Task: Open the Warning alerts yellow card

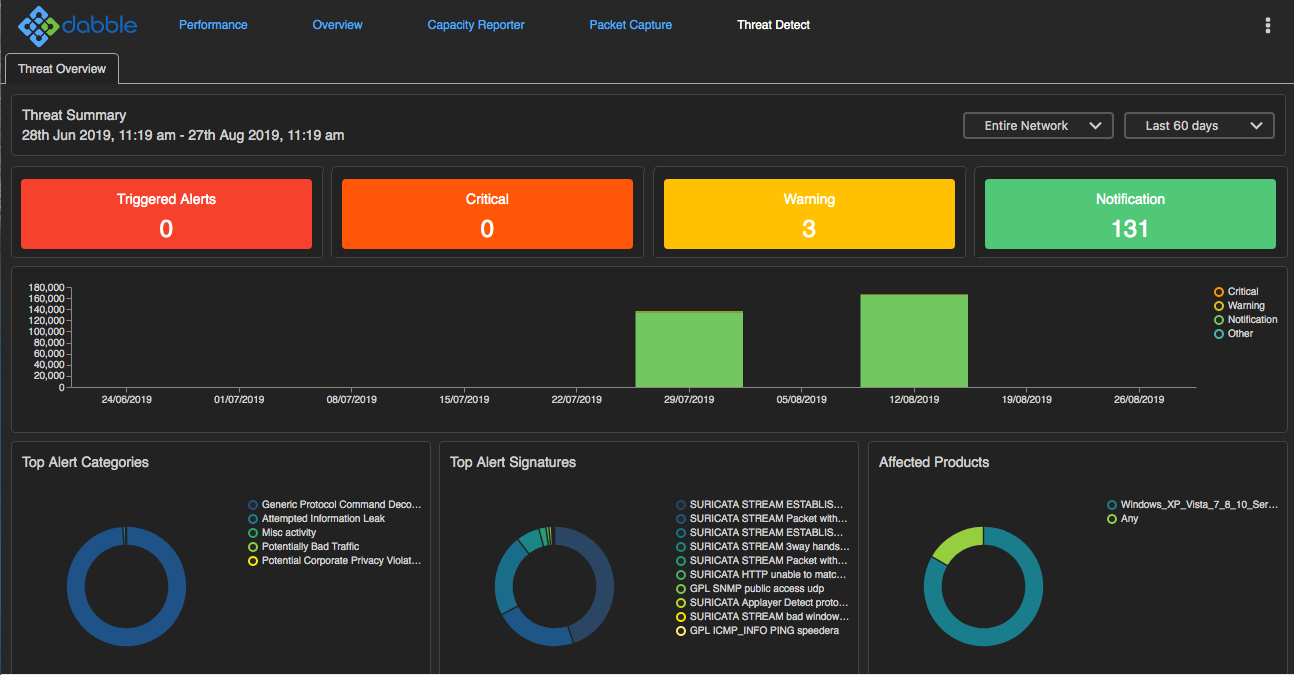Action: click(809, 214)
